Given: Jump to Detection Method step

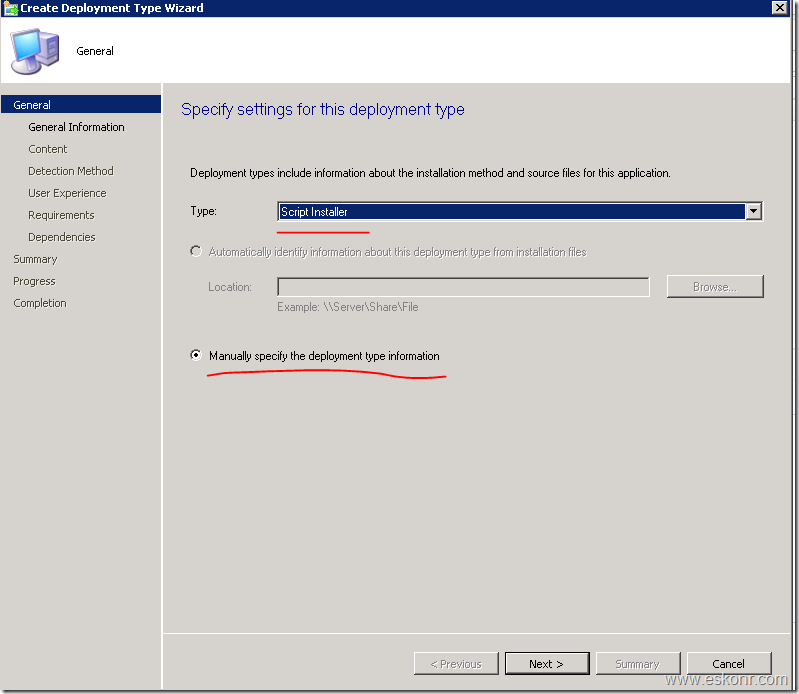Looking at the screenshot, I should point(71,171).
